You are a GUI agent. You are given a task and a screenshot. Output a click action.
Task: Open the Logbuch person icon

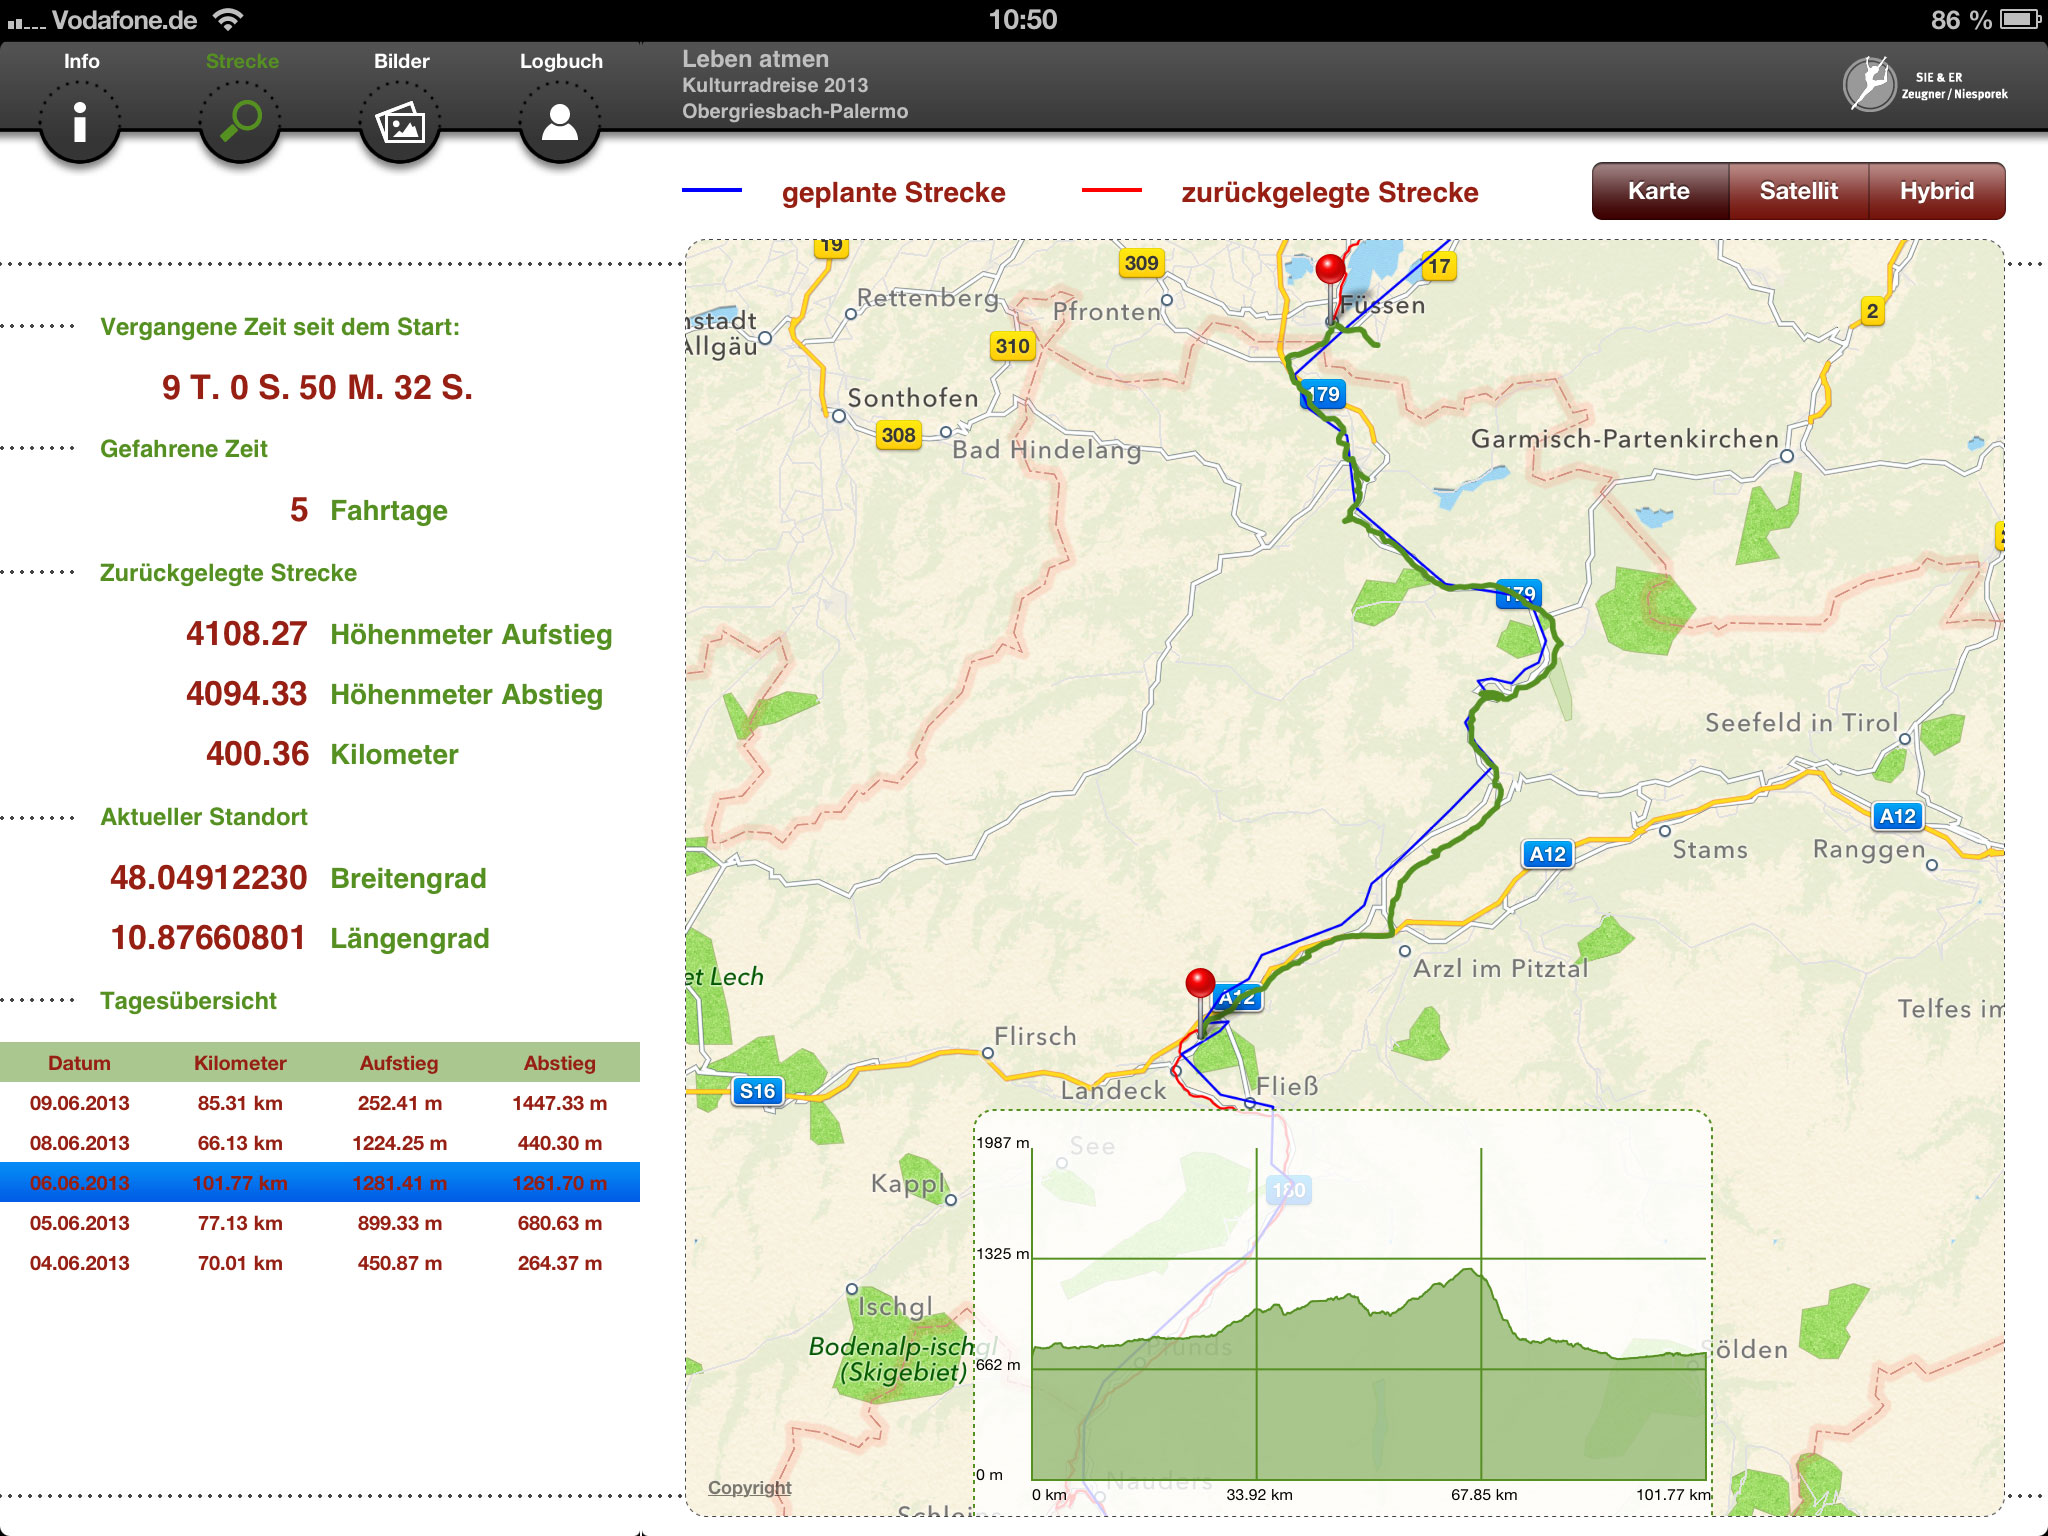pyautogui.click(x=560, y=124)
